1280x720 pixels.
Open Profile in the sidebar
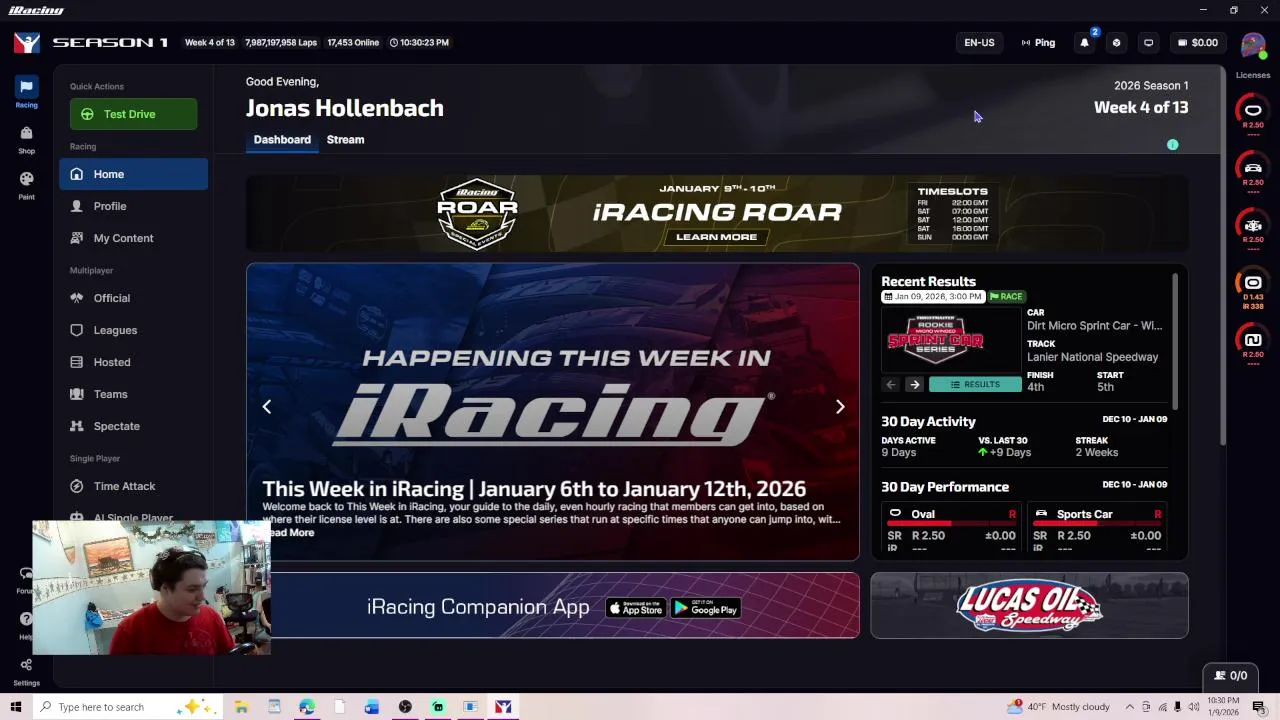(x=133, y=206)
